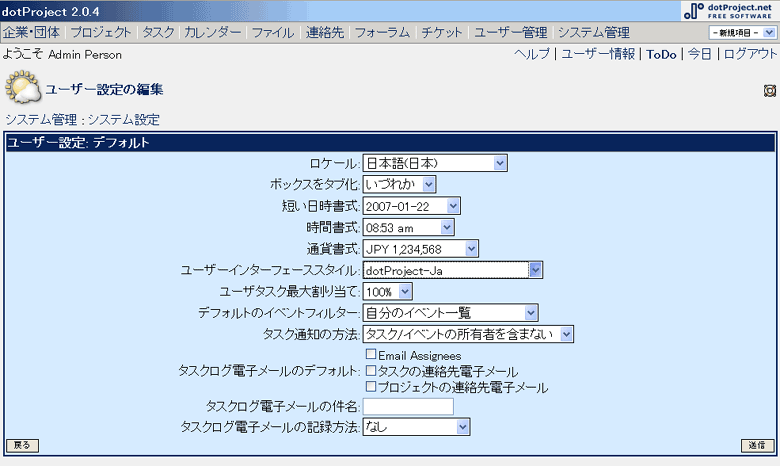
Task: Open the タスクログ電子メールの記録方法 dropdown
Action: tap(416, 427)
